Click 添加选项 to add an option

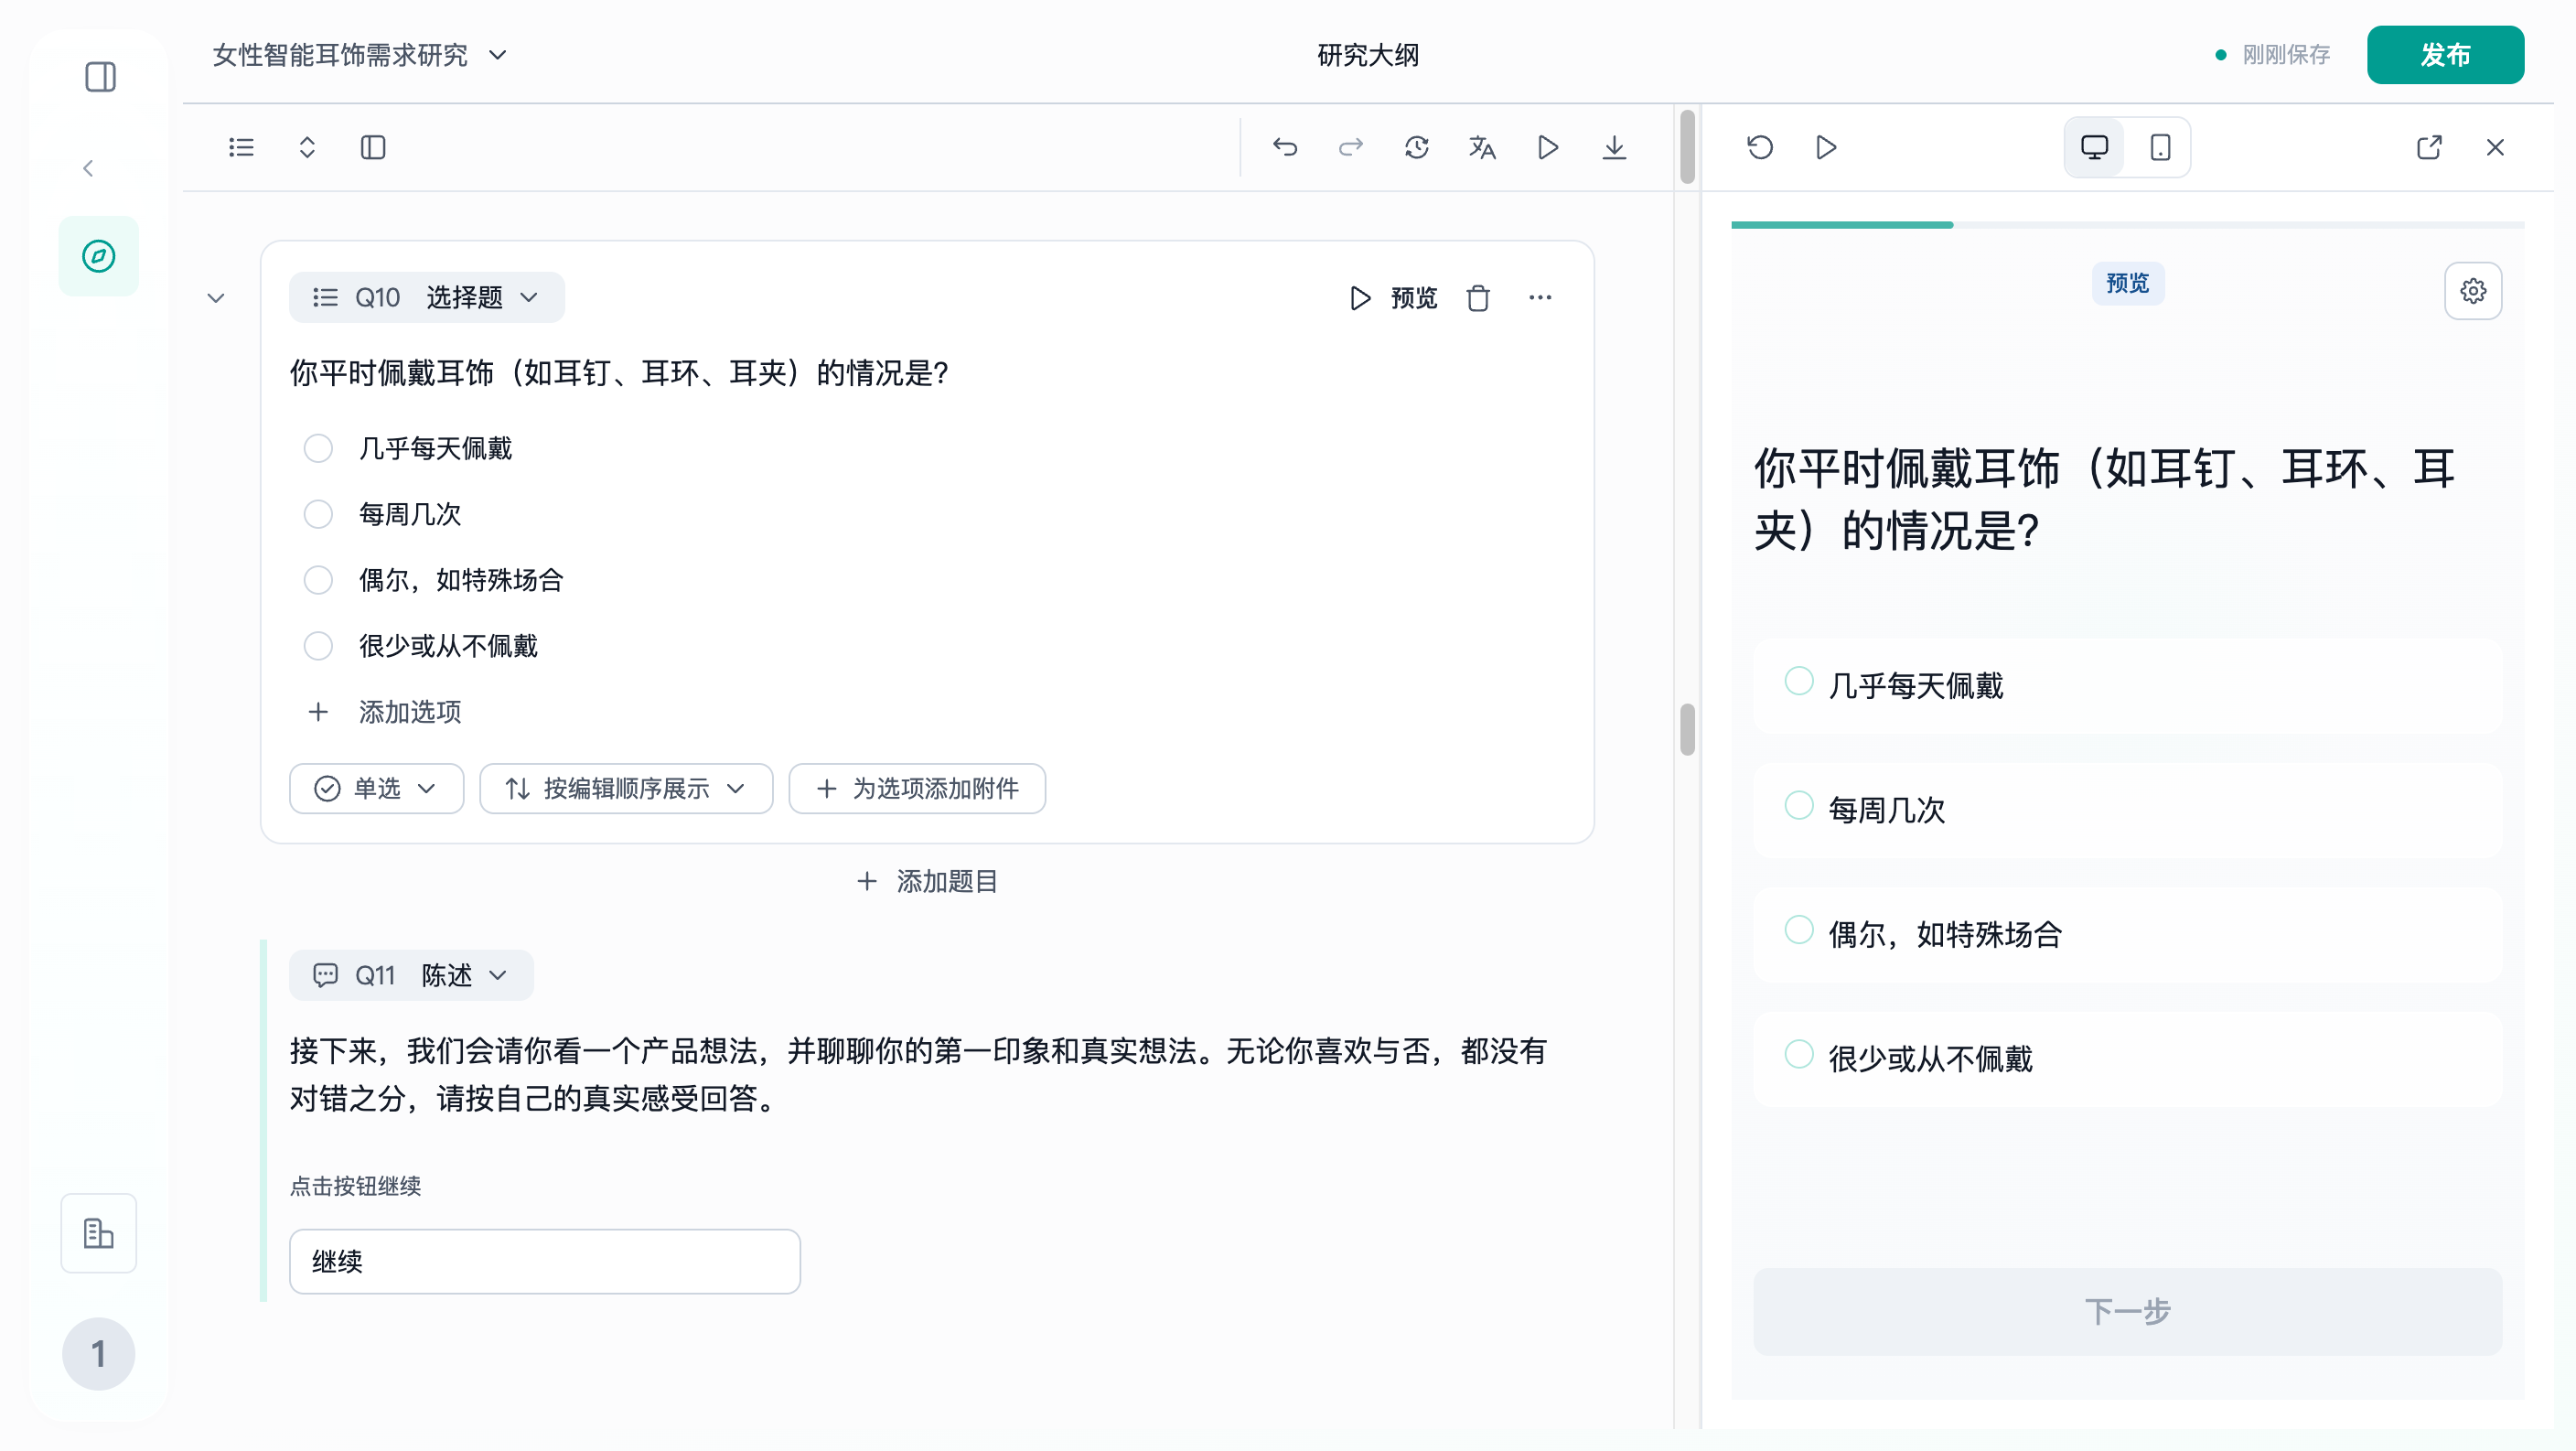pyautogui.click(x=385, y=712)
